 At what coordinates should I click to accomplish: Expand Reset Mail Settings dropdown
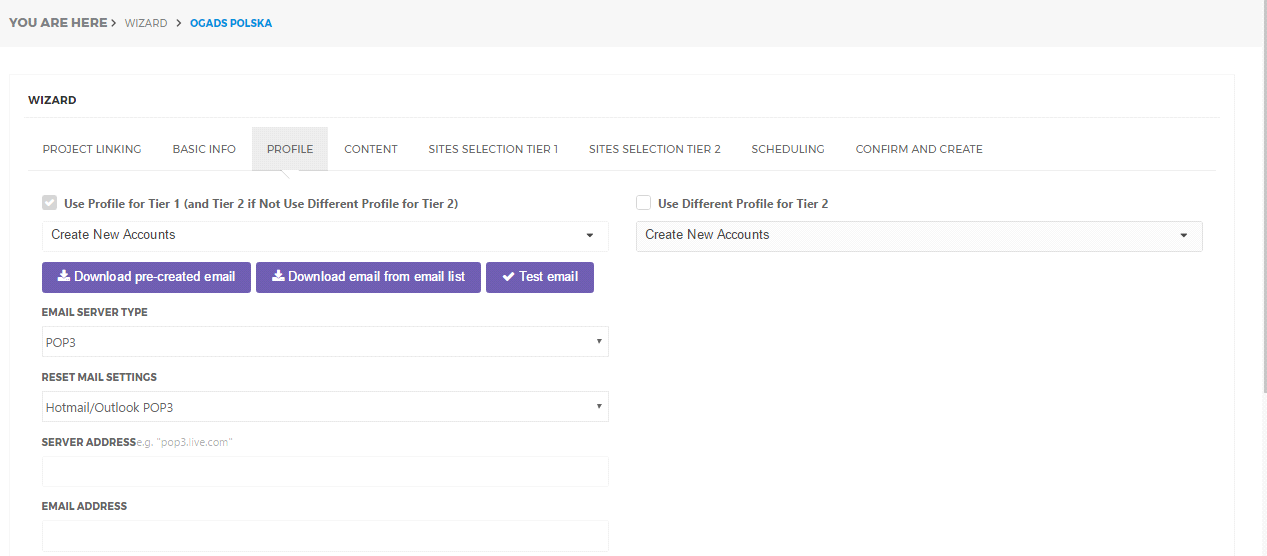coord(325,407)
